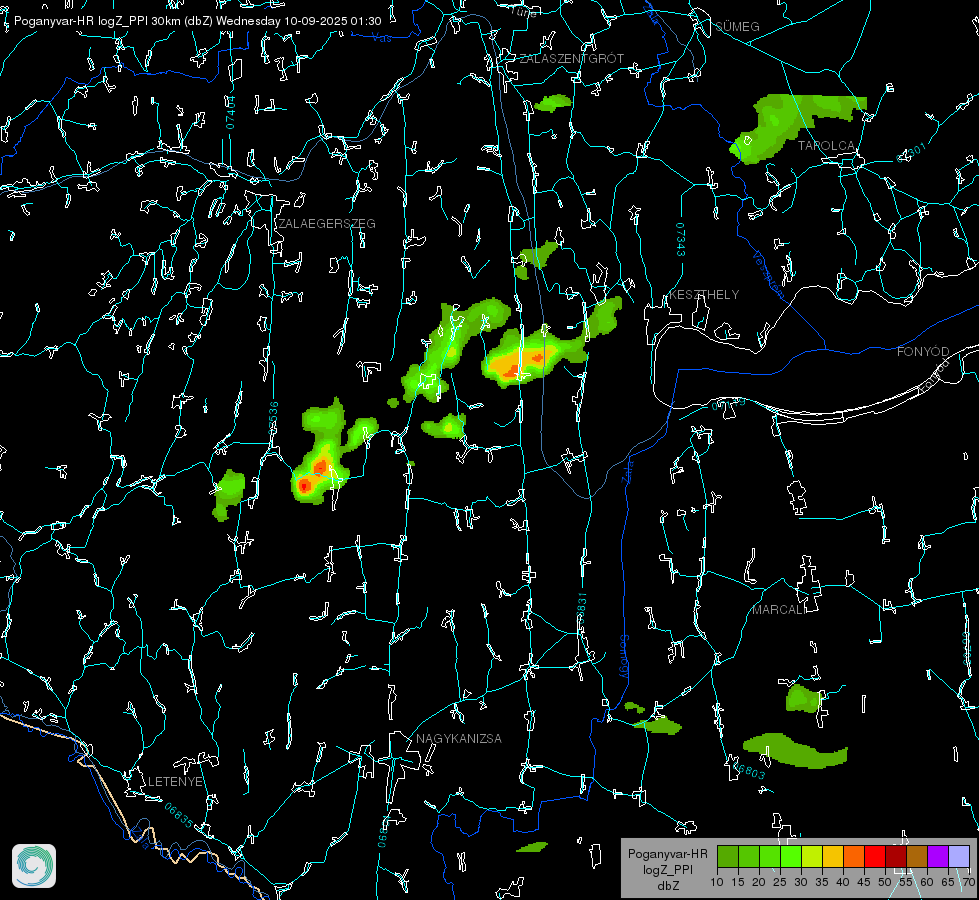
Task: Click the 35-40 dBZ yellow legend swatch
Action: point(833,857)
